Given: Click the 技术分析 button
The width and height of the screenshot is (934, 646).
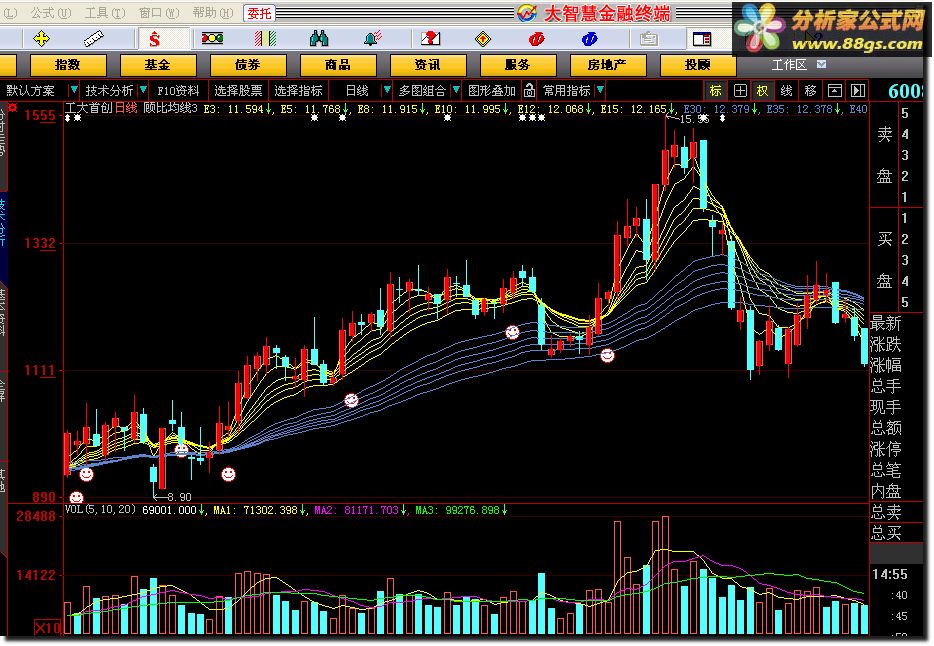Looking at the screenshot, I should tap(109, 90).
